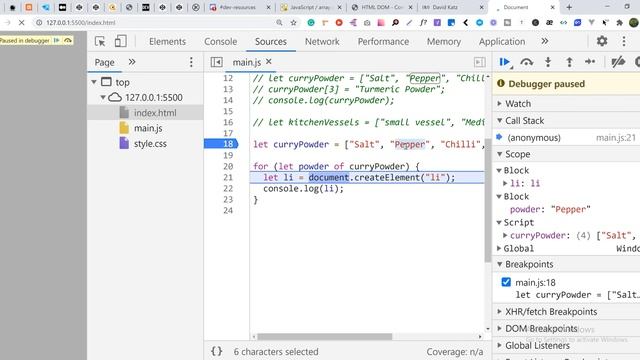Collapse the top frame tree node
Viewport: 640px width, 360px height.
point(94,82)
